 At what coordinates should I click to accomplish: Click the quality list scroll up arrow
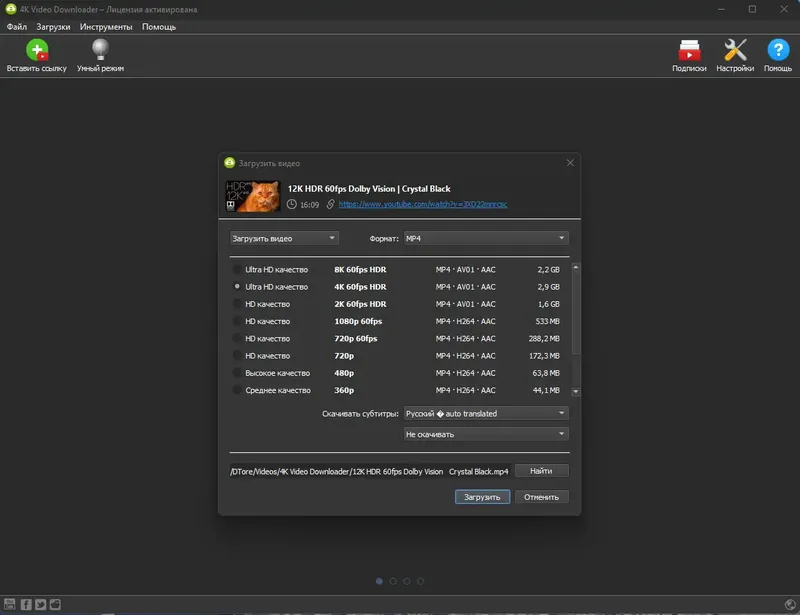(x=576, y=267)
